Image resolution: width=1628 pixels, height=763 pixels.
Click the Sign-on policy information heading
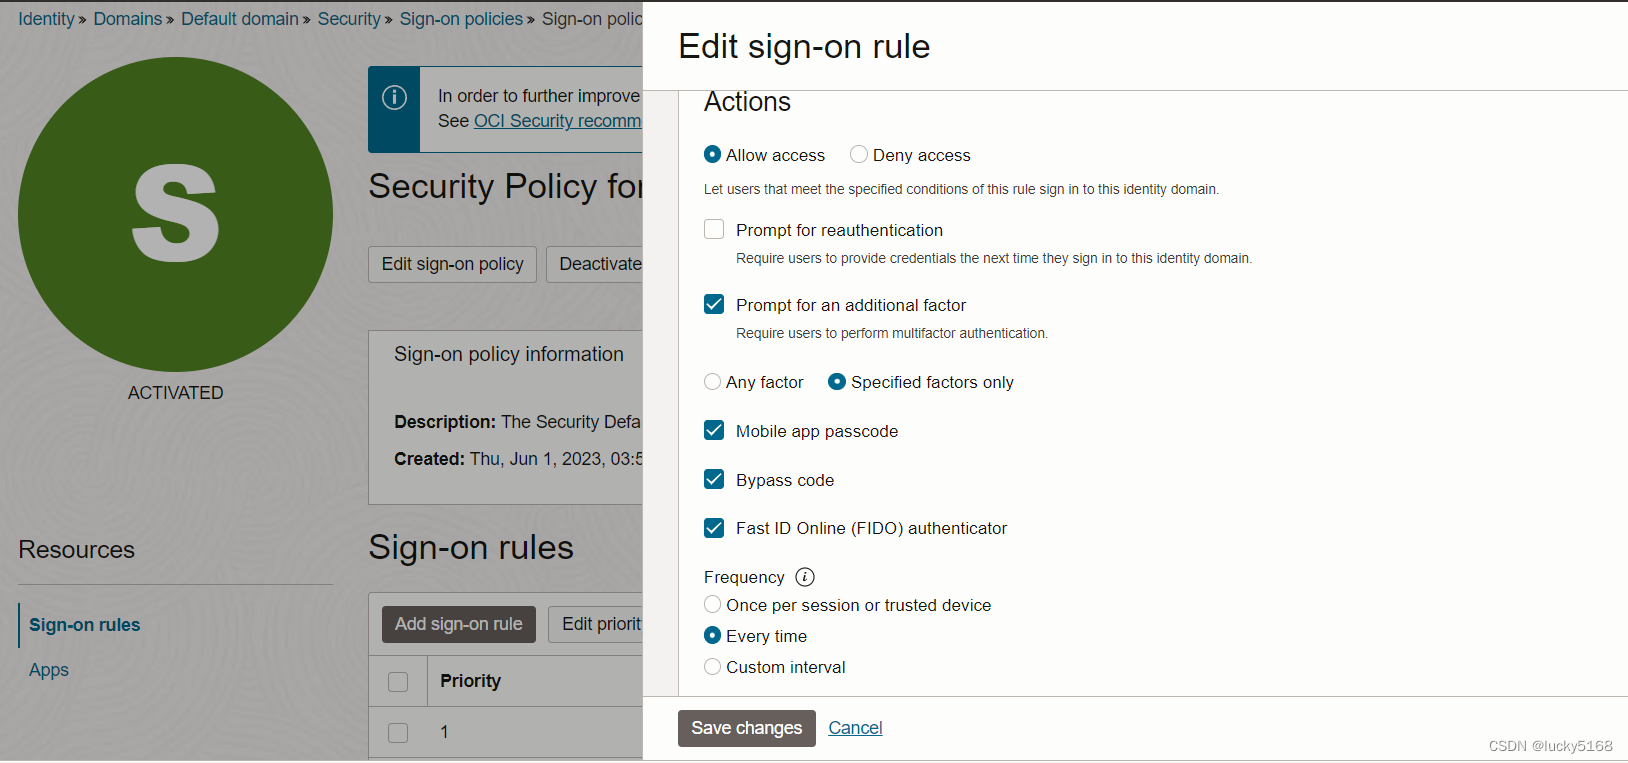509,354
